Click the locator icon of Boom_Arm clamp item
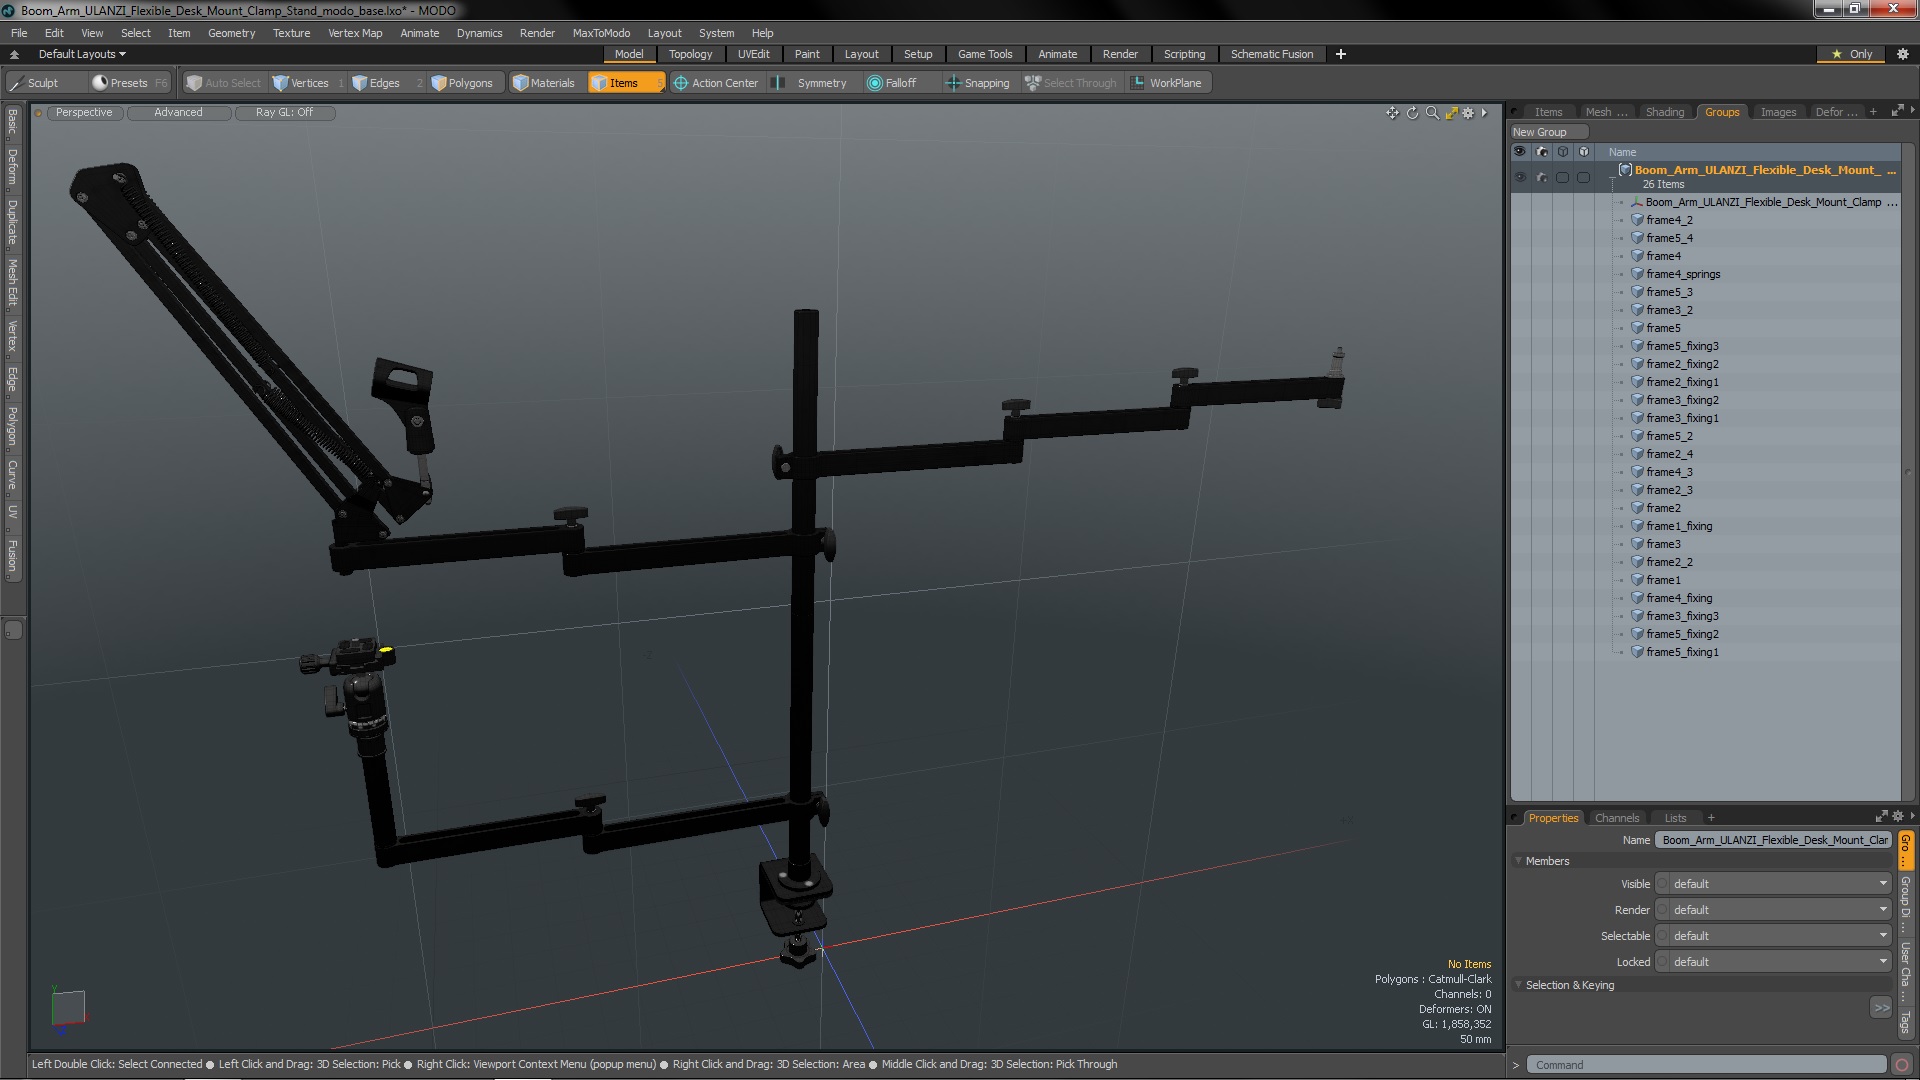The height and width of the screenshot is (1080, 1920). (1637, 202)
